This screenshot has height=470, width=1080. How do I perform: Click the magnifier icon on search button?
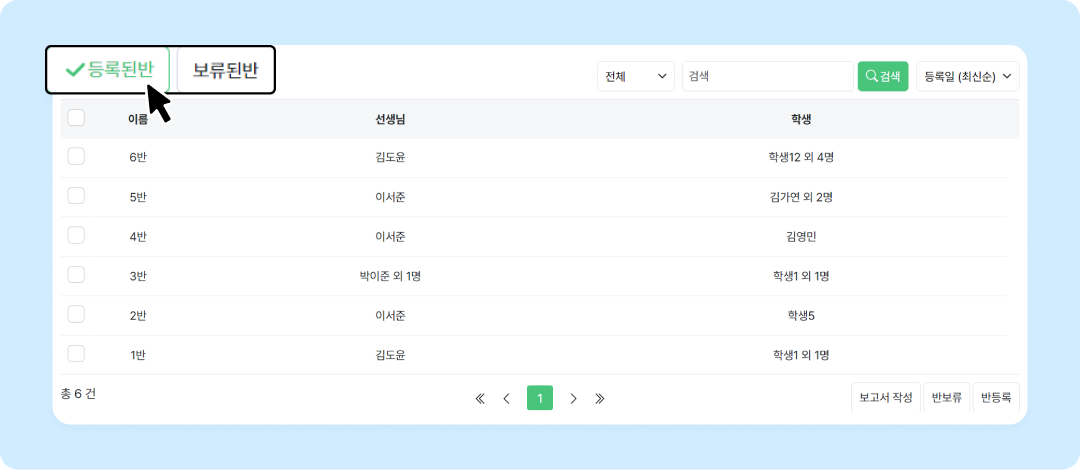(872, 76)
